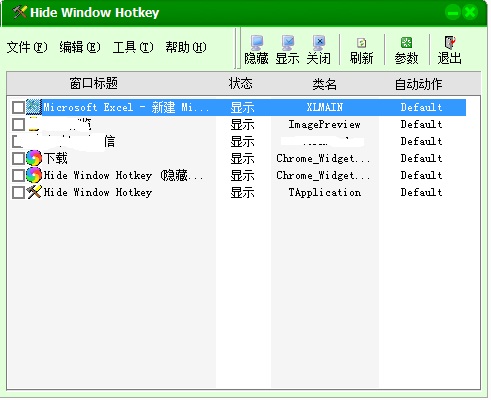491x400 pixels.
Task: Tick the checkbox for the ImagePreview row
Action: click(18, 125)
